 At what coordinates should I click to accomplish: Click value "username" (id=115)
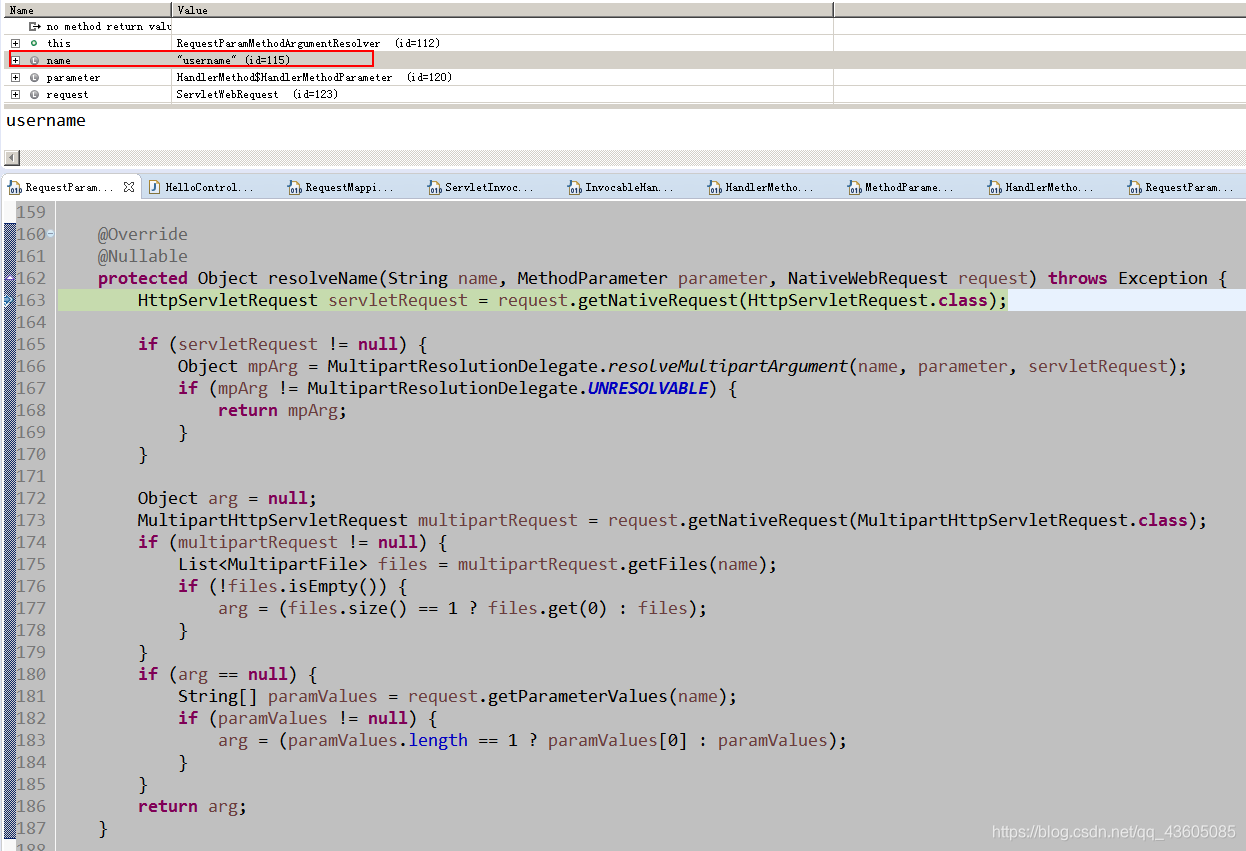233,60
